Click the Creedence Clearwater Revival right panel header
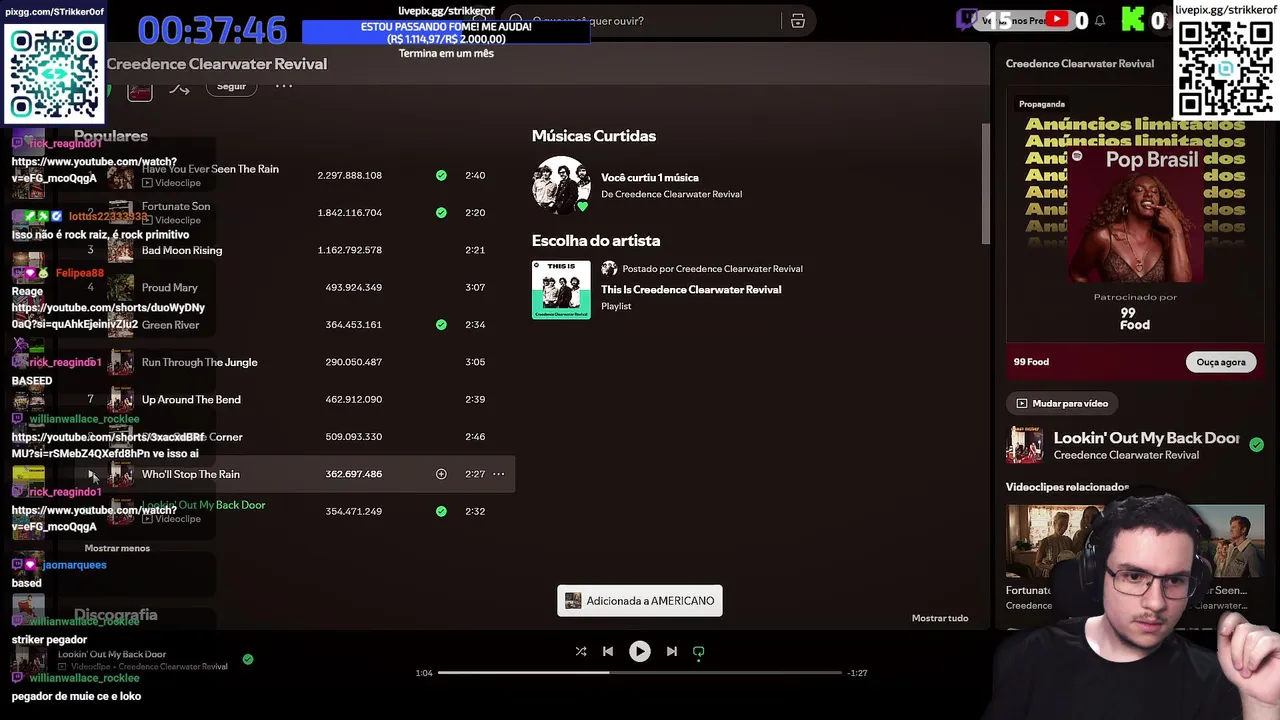This screenshot has width=1280, height=720. pyautogui.click(x=1080, y=64)
